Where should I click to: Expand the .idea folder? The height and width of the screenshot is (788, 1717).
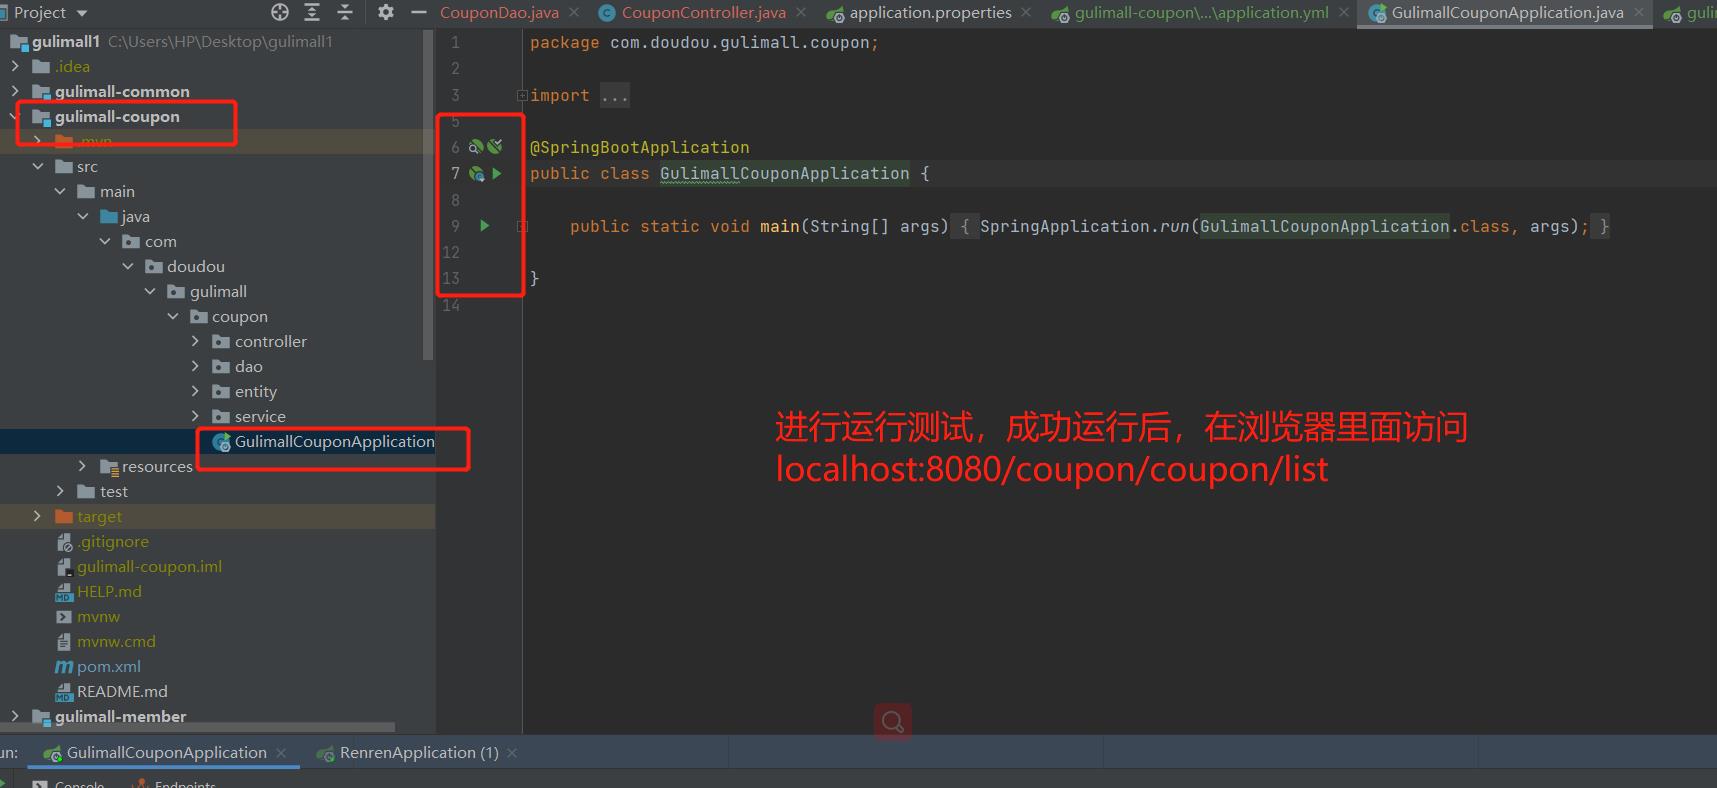[15, 66]
